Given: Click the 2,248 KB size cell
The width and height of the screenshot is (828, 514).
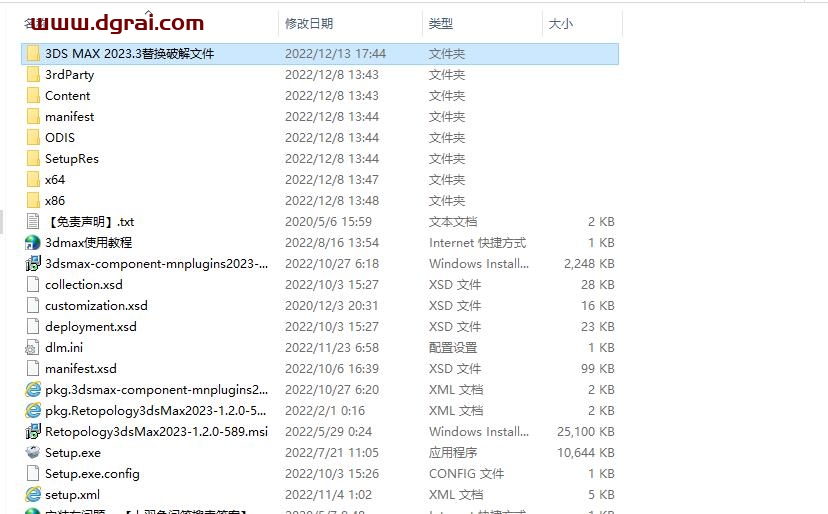Looking at the screenshot, I should [x=589, y=264].
